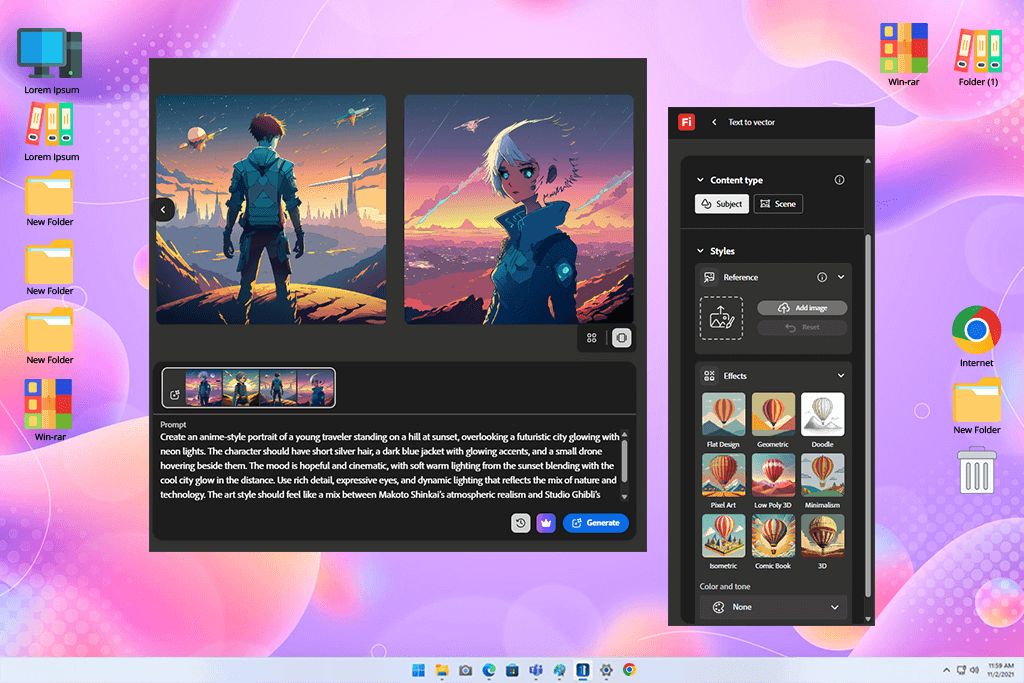This screenshot has width=1024, height=683.
Task: Open the Camera app on the taskbar
Action: tap(466, 670)
